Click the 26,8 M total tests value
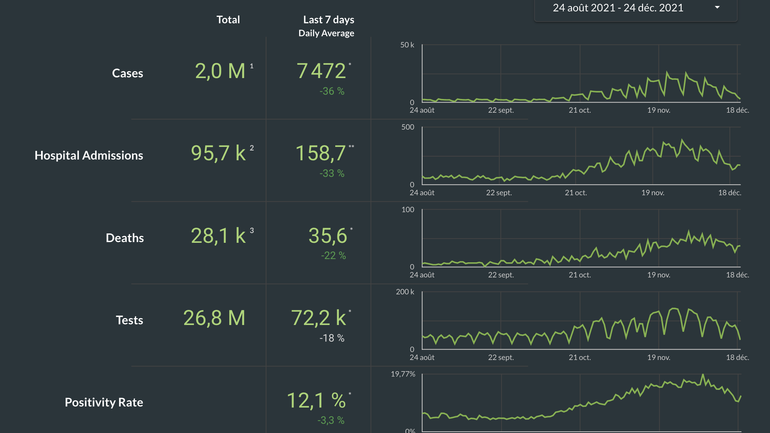Image resolution: width=770 pixels, height=433 pixels. (214, 319)
